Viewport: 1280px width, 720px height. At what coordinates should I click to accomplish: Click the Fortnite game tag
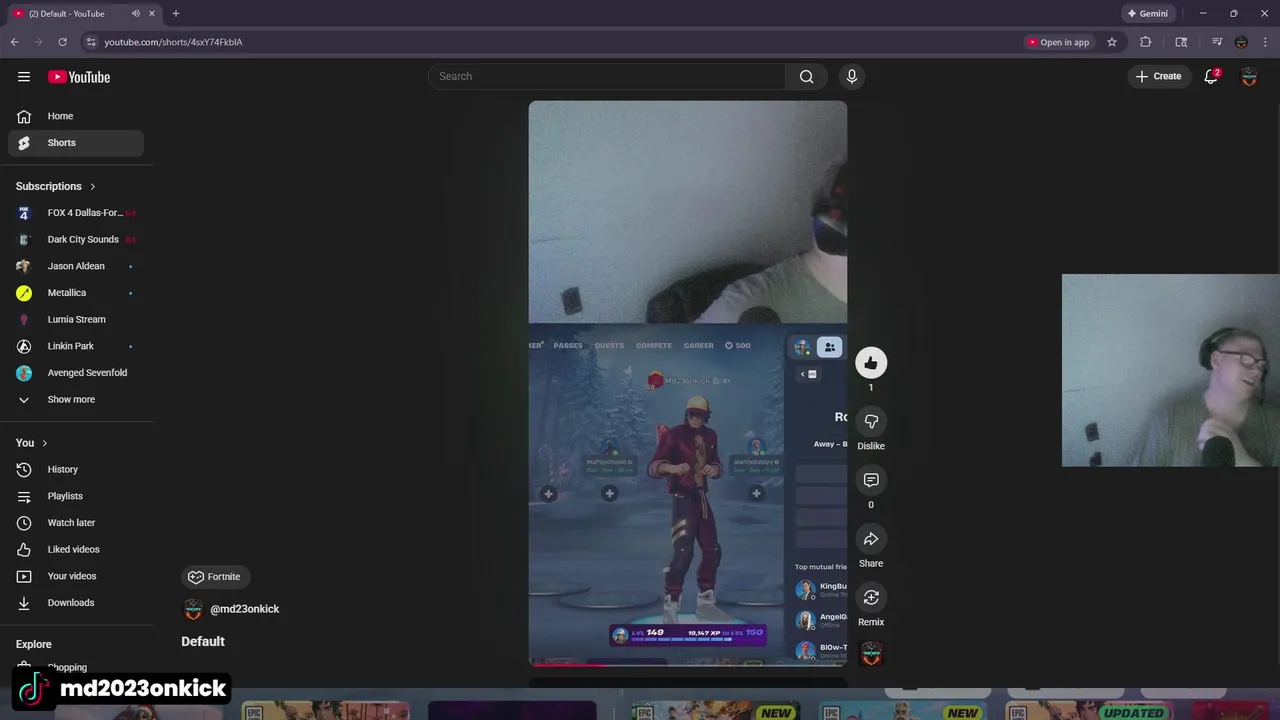point(215,577)
